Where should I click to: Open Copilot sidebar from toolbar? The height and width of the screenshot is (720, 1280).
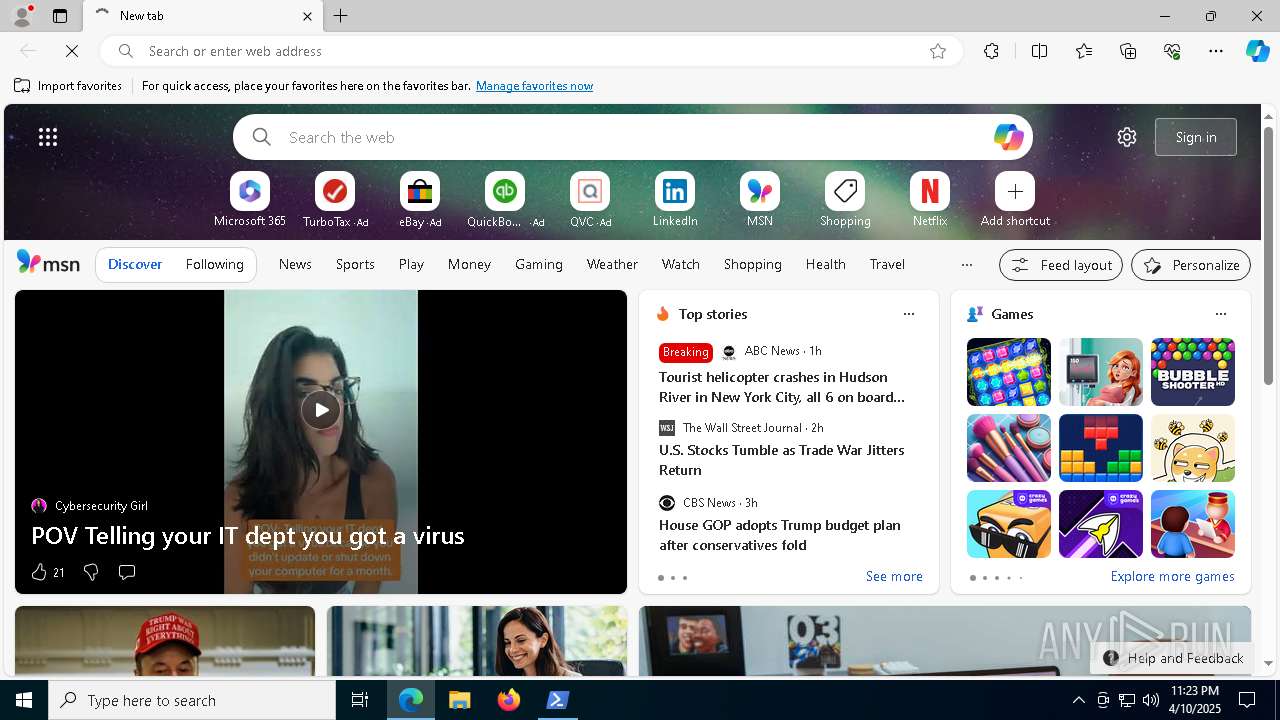coord(1257,51)
